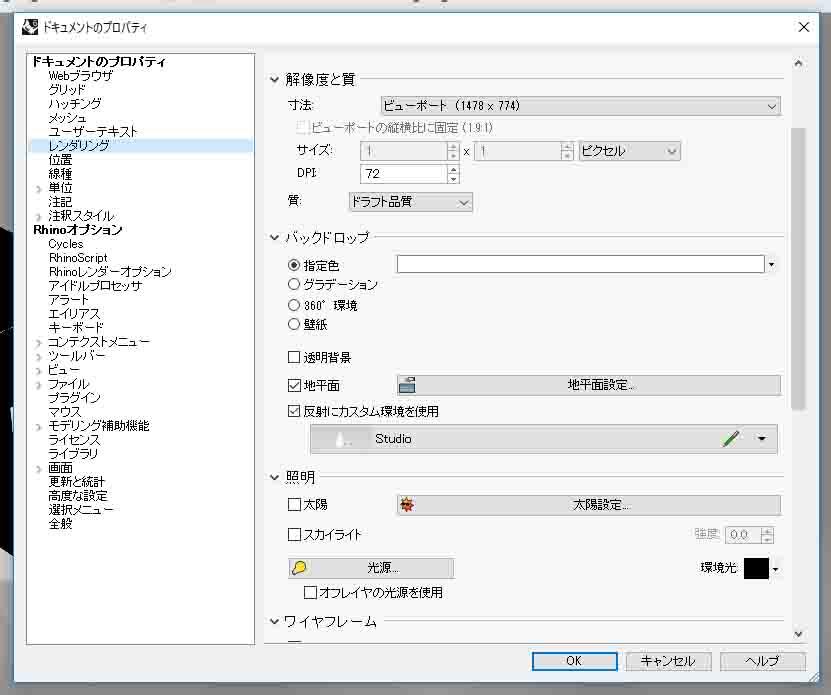Click the Rhino logo in title bar
The image size is (831, 695).
coord(30,28)
